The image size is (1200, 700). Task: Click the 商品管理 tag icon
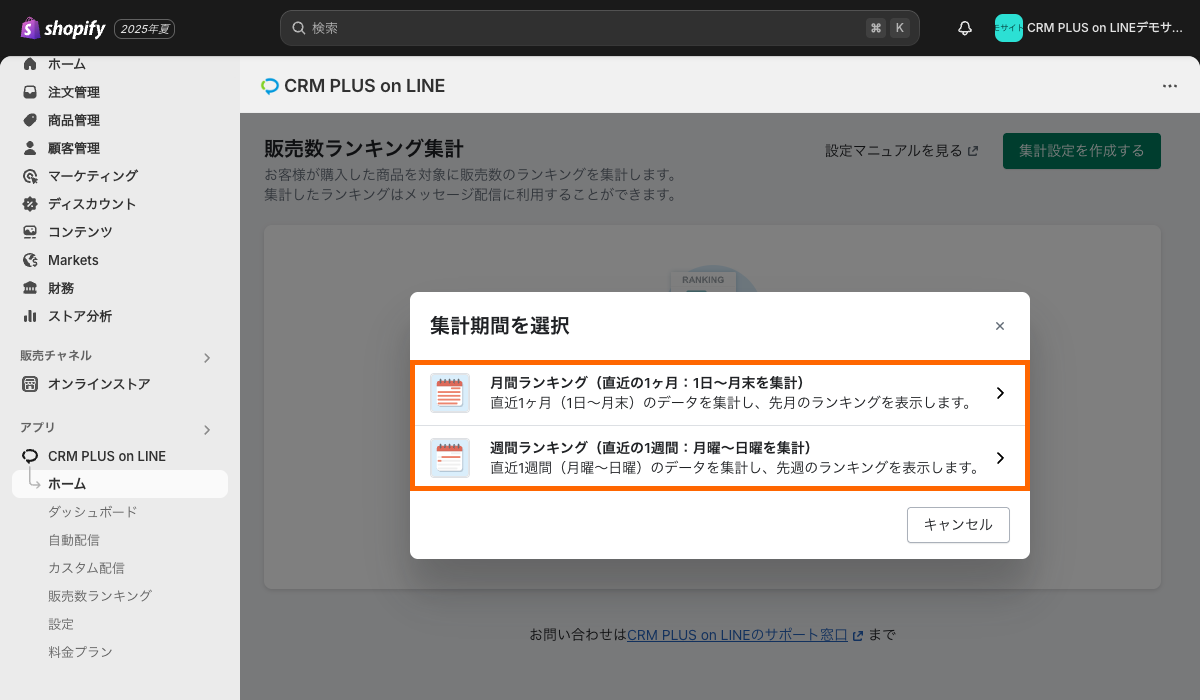(x=30, y=120)
